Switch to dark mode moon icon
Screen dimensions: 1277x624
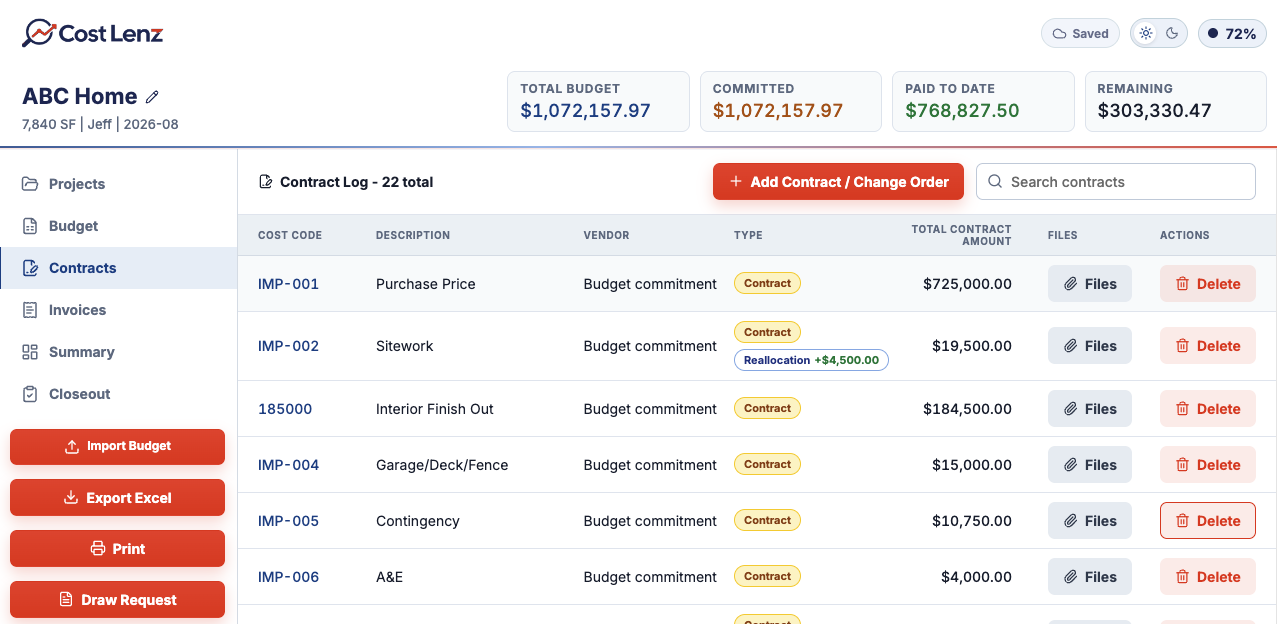point(1172,33)
